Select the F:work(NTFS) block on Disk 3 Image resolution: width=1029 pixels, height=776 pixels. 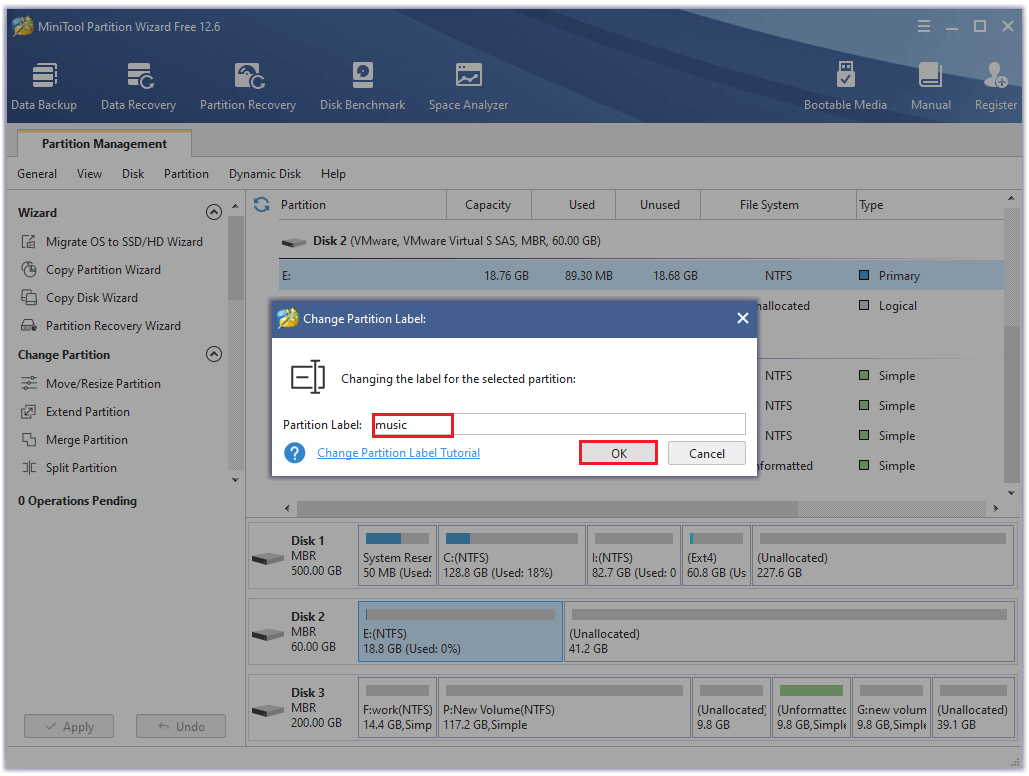[x=398, y=708]
